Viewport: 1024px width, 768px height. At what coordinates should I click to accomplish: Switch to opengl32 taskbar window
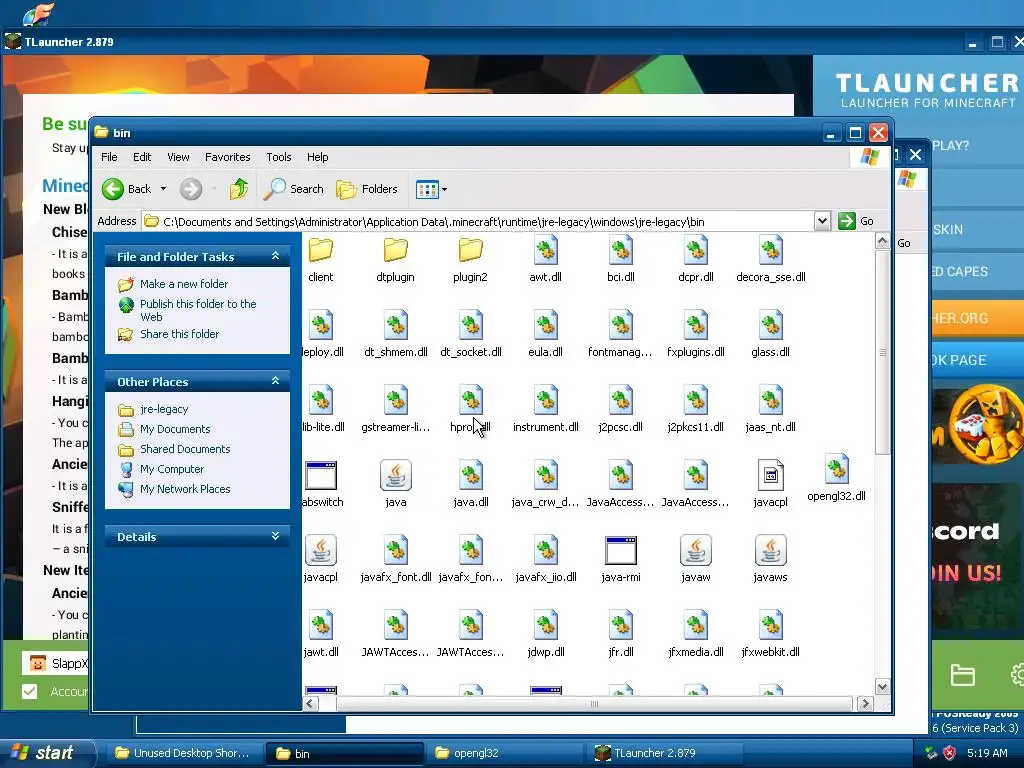[x=503, y=753]
